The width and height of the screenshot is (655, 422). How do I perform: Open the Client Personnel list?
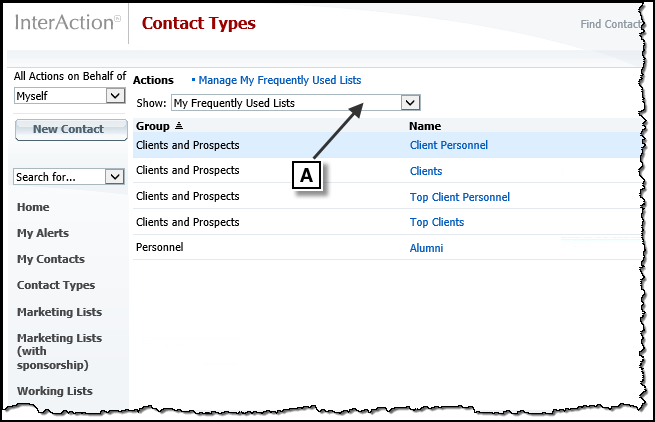(x=449, y=145)
